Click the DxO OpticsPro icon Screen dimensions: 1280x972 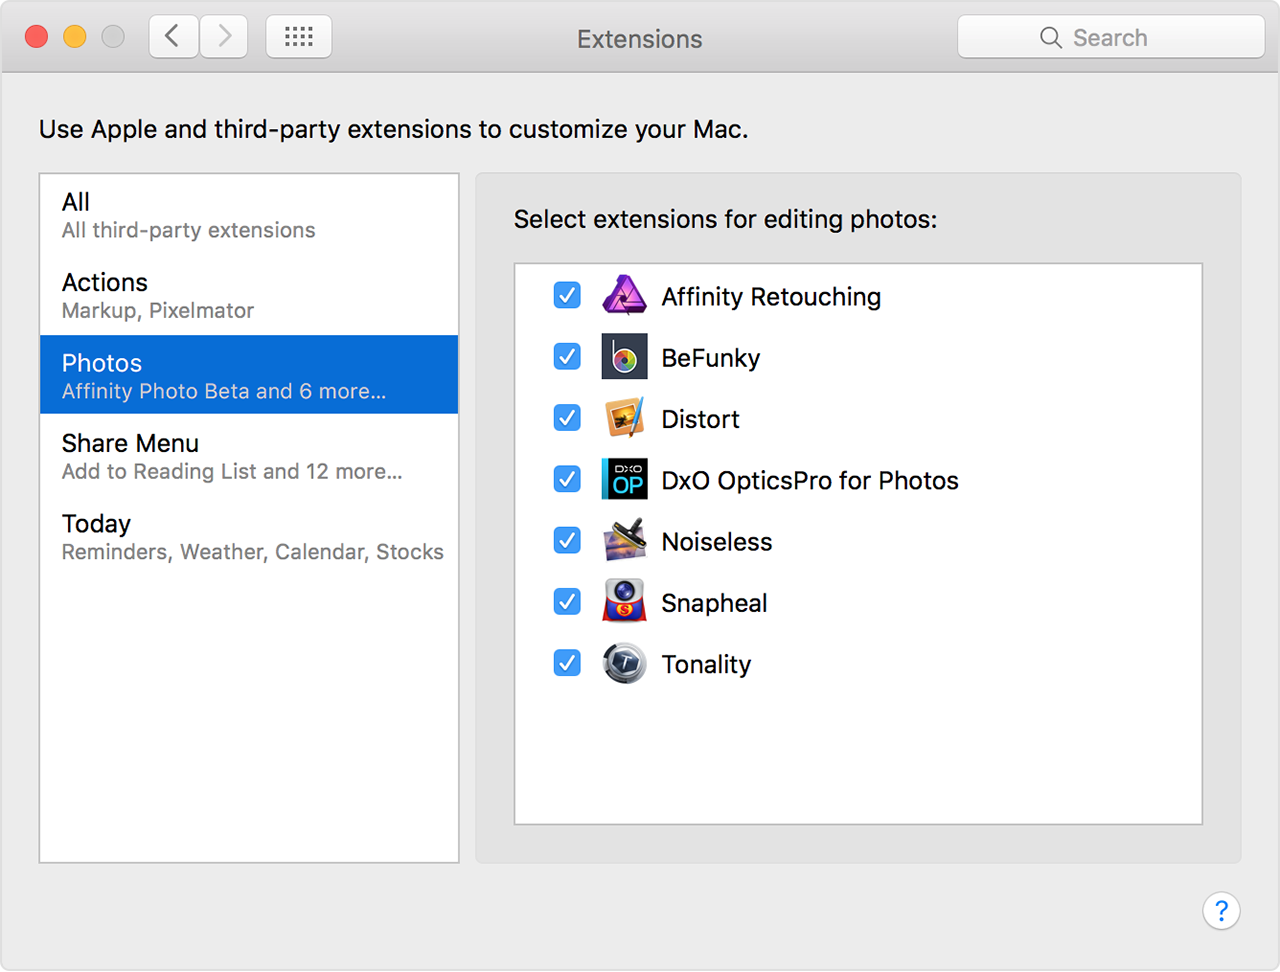coord(624,479)
